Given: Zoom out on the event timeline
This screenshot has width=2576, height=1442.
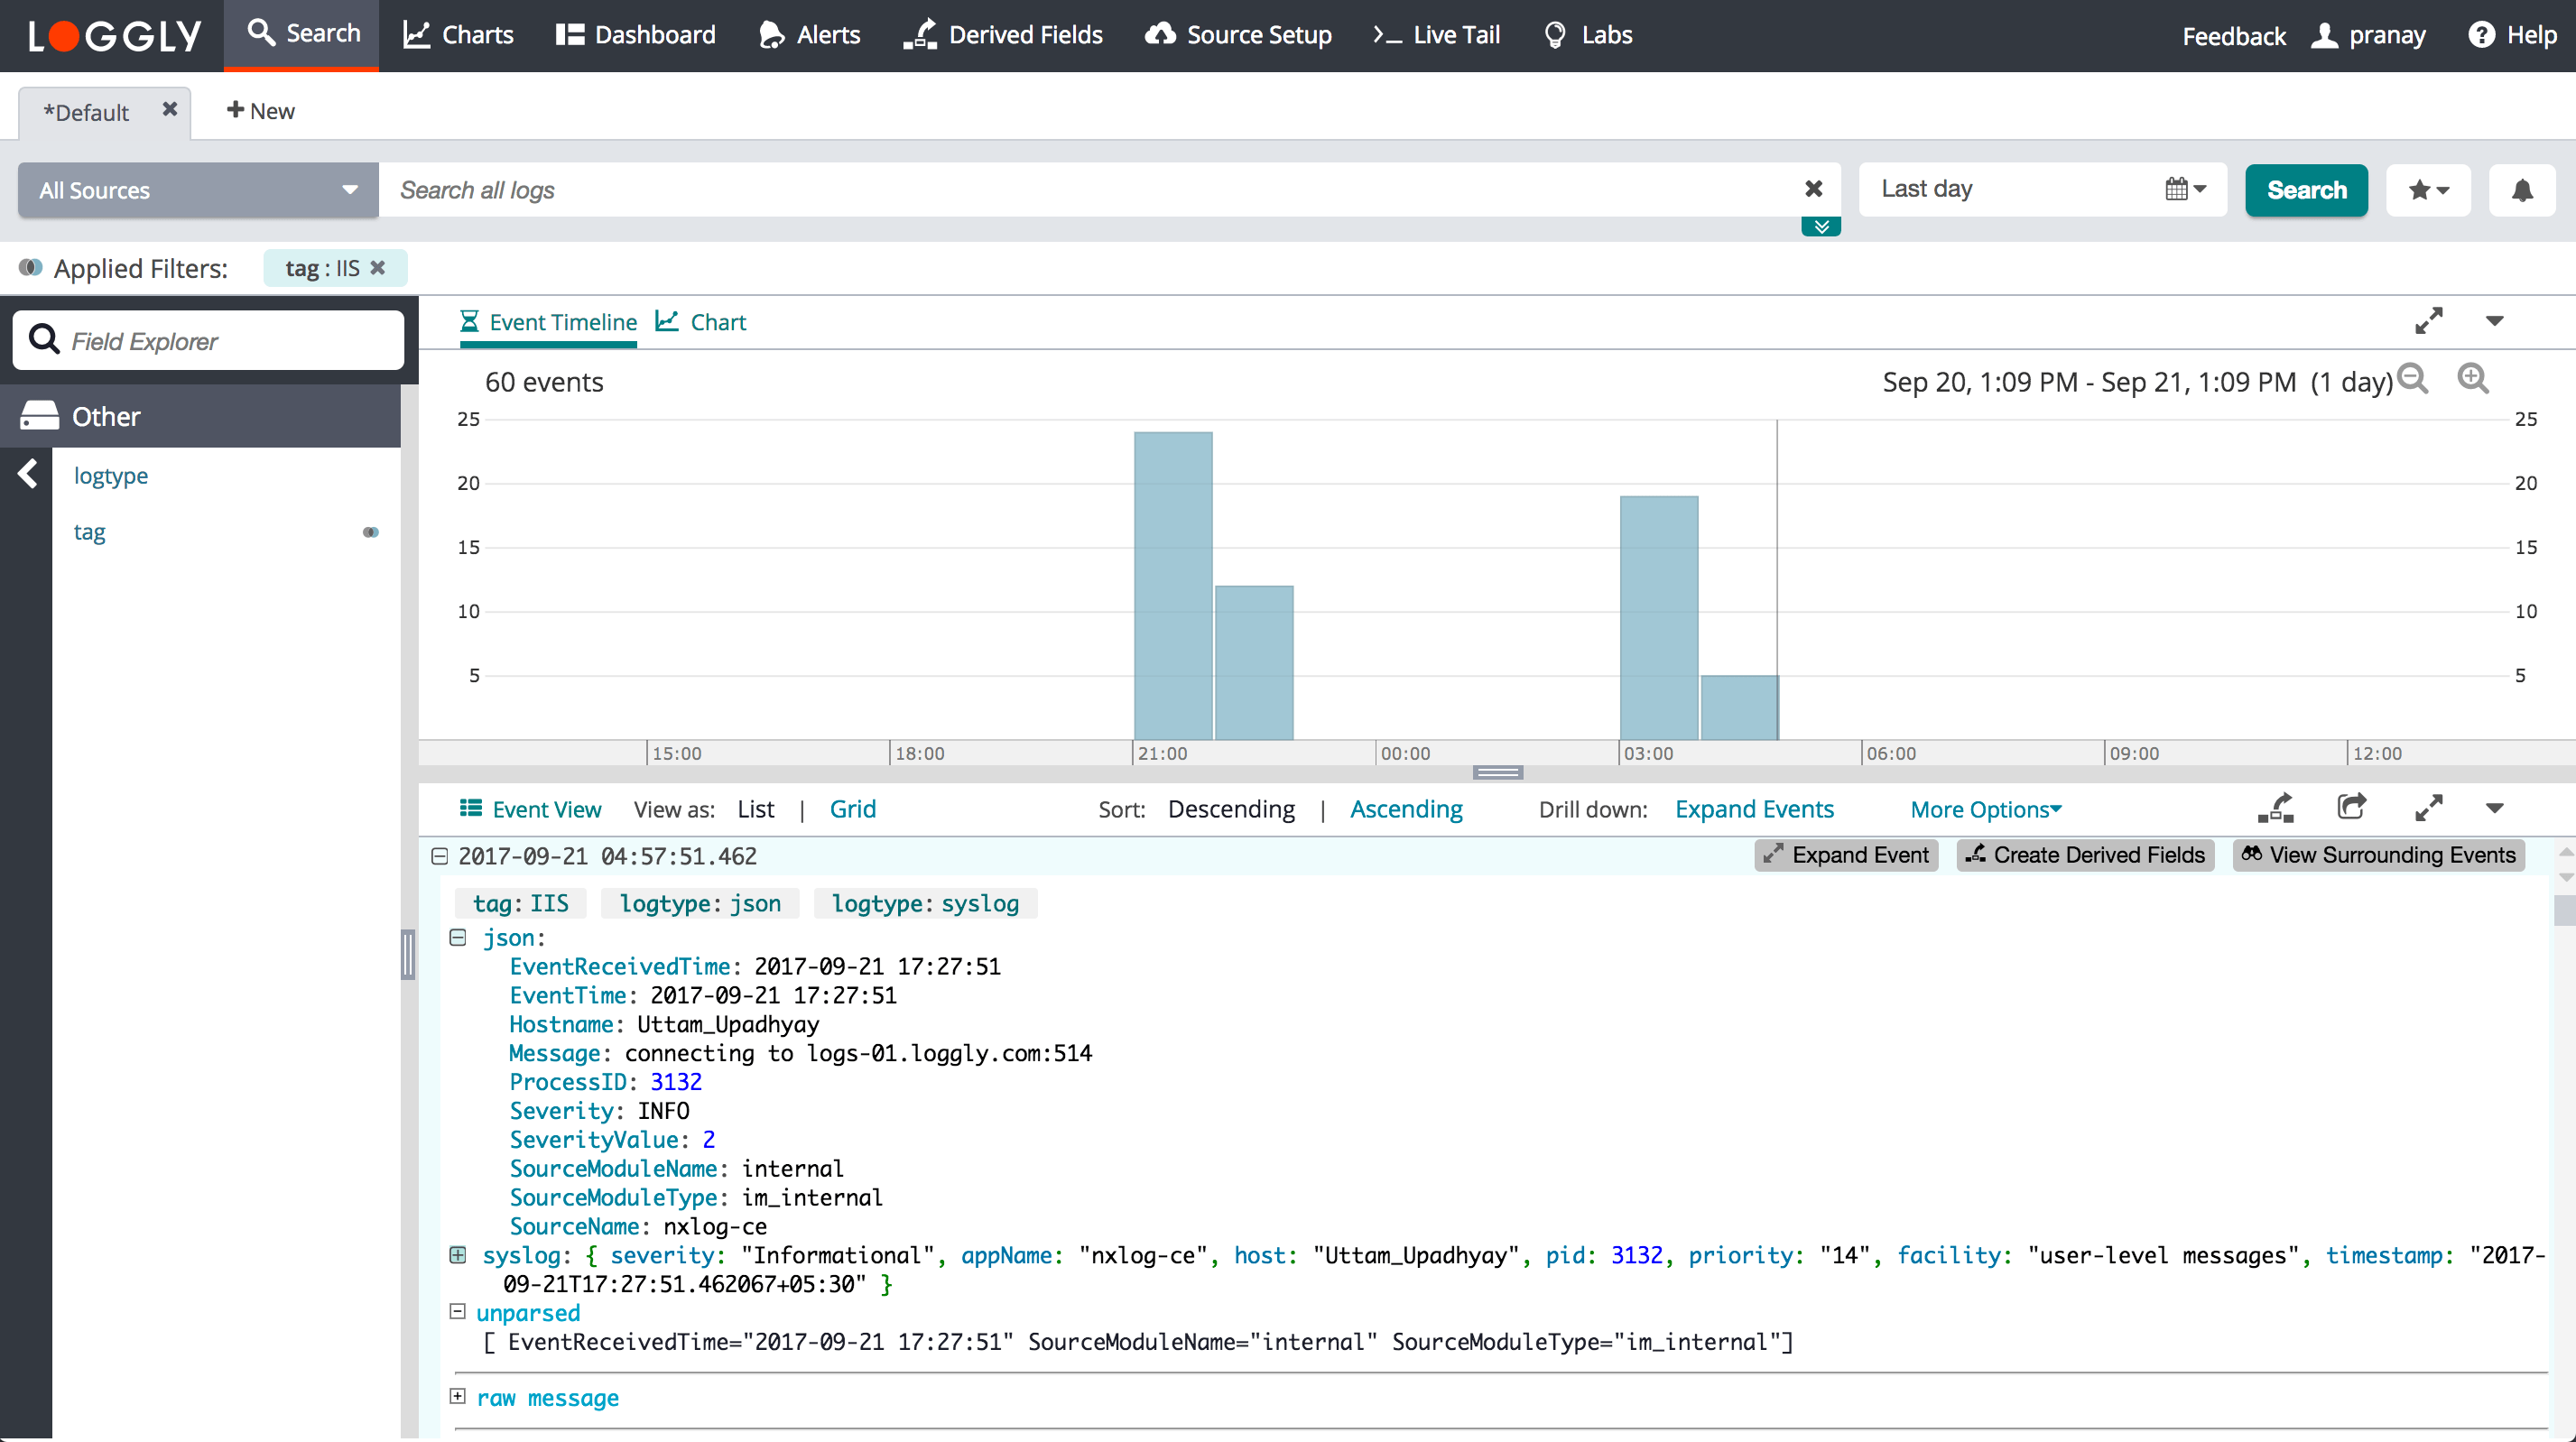Looking at the screenshot, I should 2413,379.
